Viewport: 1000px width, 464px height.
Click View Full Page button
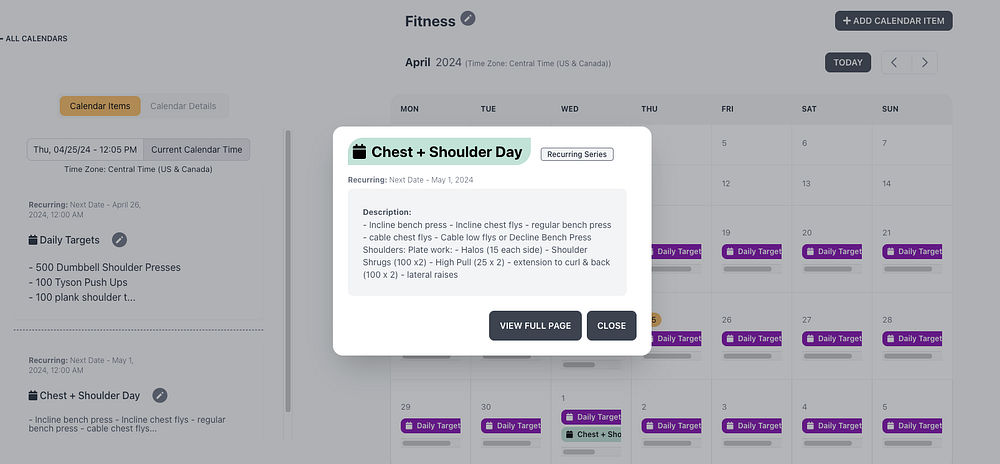coord(535,325)
